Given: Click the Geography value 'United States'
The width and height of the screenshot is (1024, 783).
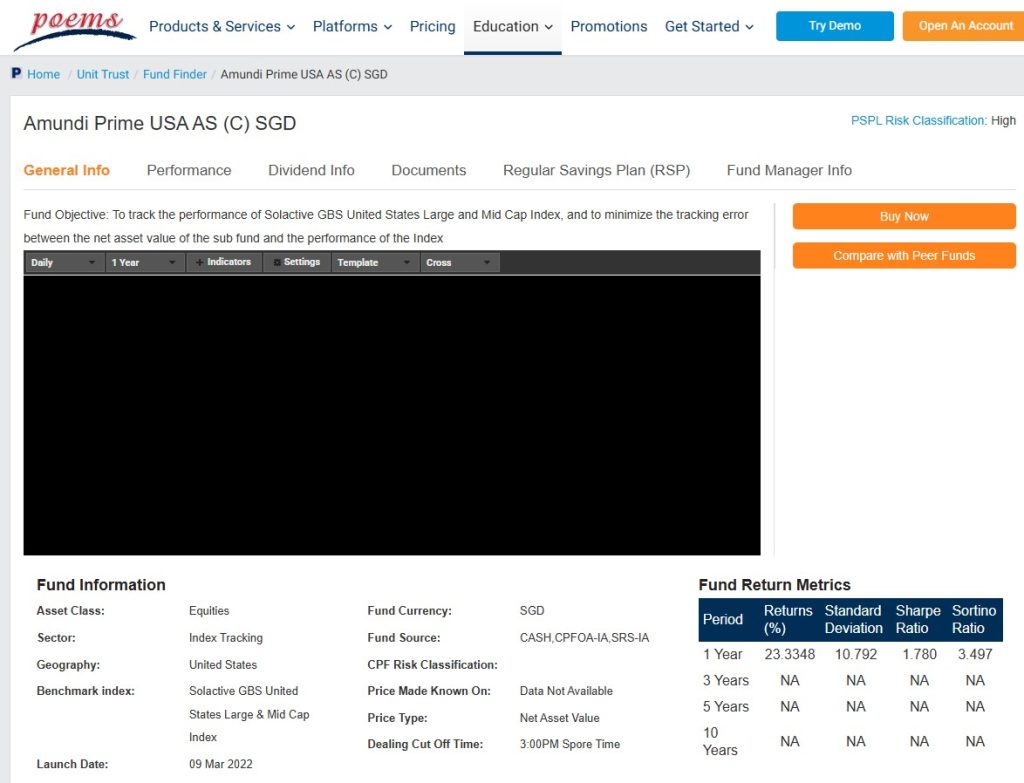Looking at the screenshot, I should pyautogui.click(x=223, y=665).
